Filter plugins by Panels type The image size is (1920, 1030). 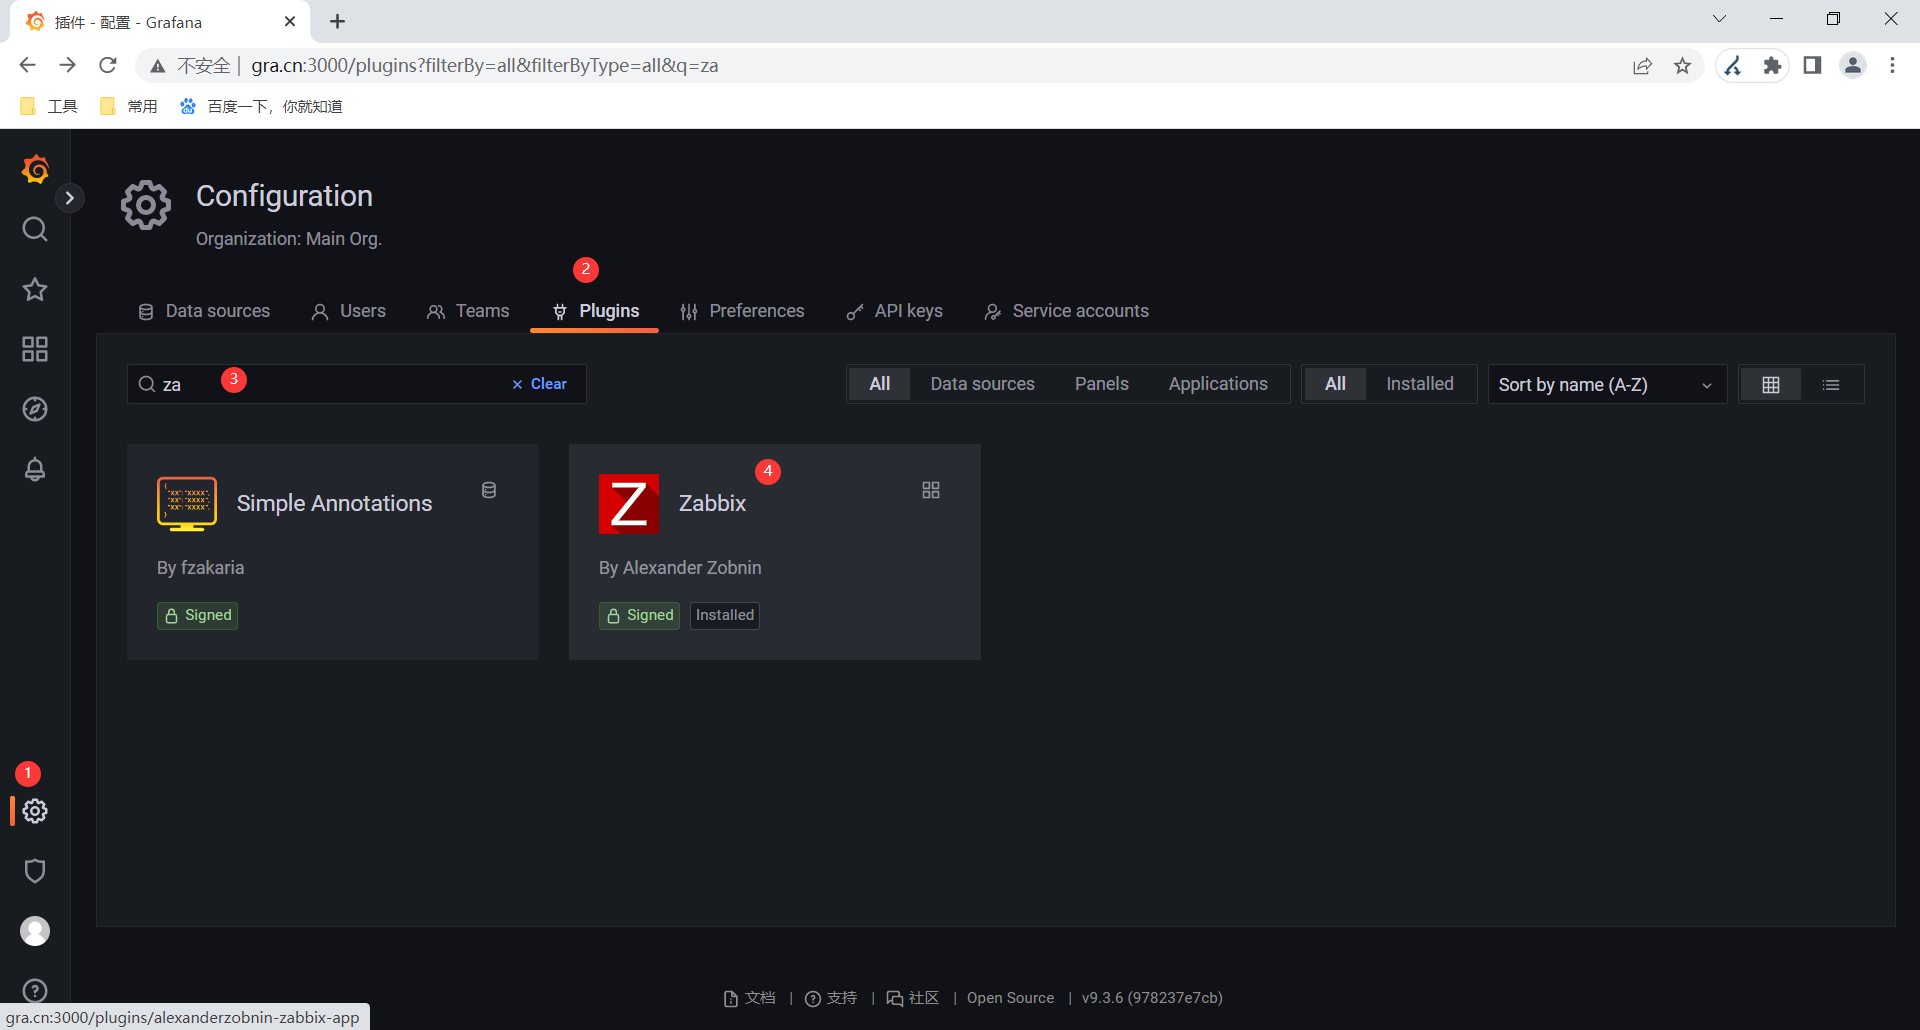pyautogui.click(x=1102, y=384)
